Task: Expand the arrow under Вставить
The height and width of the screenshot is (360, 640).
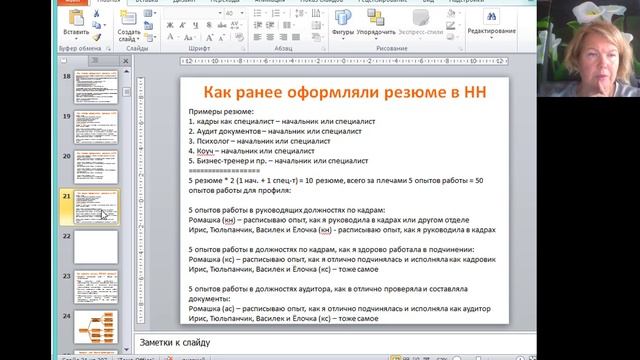Action: [x=76, y=39]
